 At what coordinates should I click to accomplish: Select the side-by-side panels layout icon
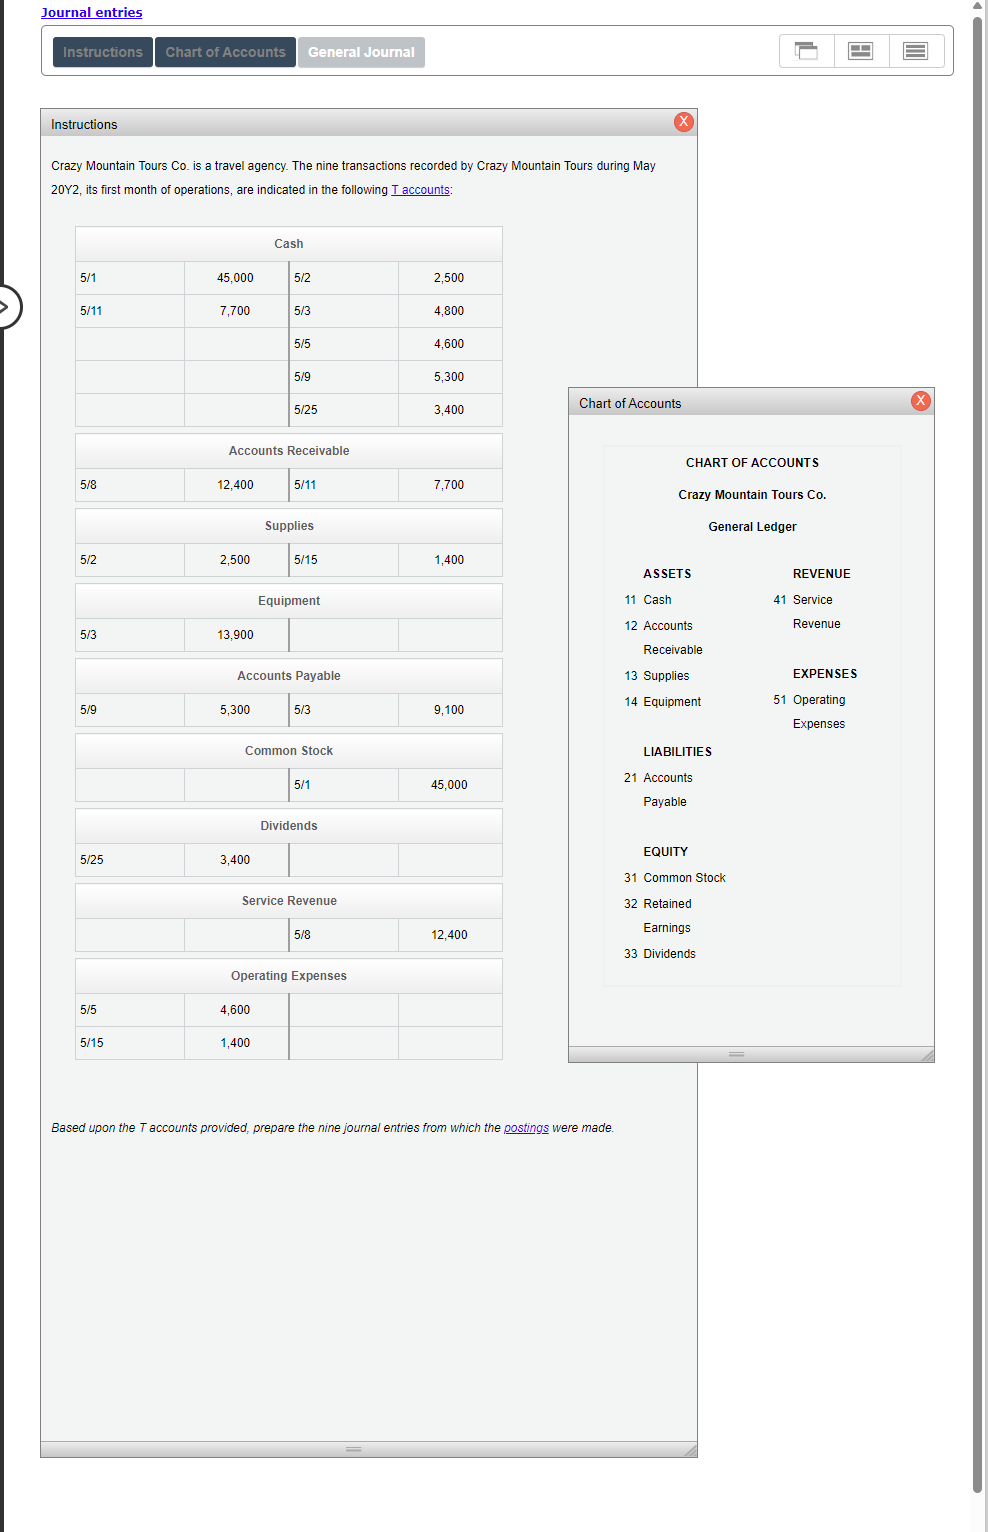pos(860,50)
